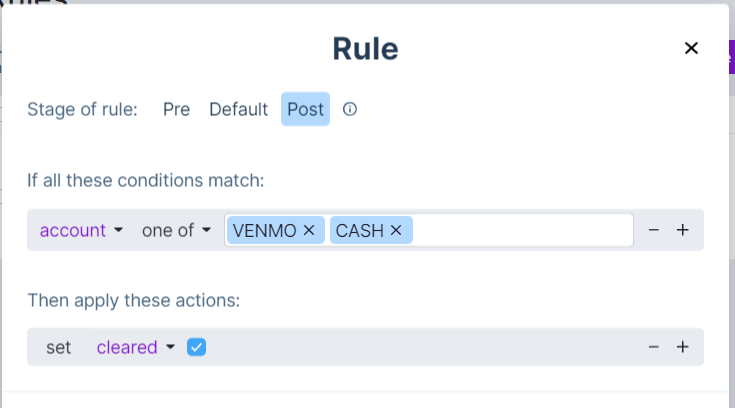Screen dimensions: 735x408
Task: Click the stage of rule info icon
Action: (x=350, y=109)
